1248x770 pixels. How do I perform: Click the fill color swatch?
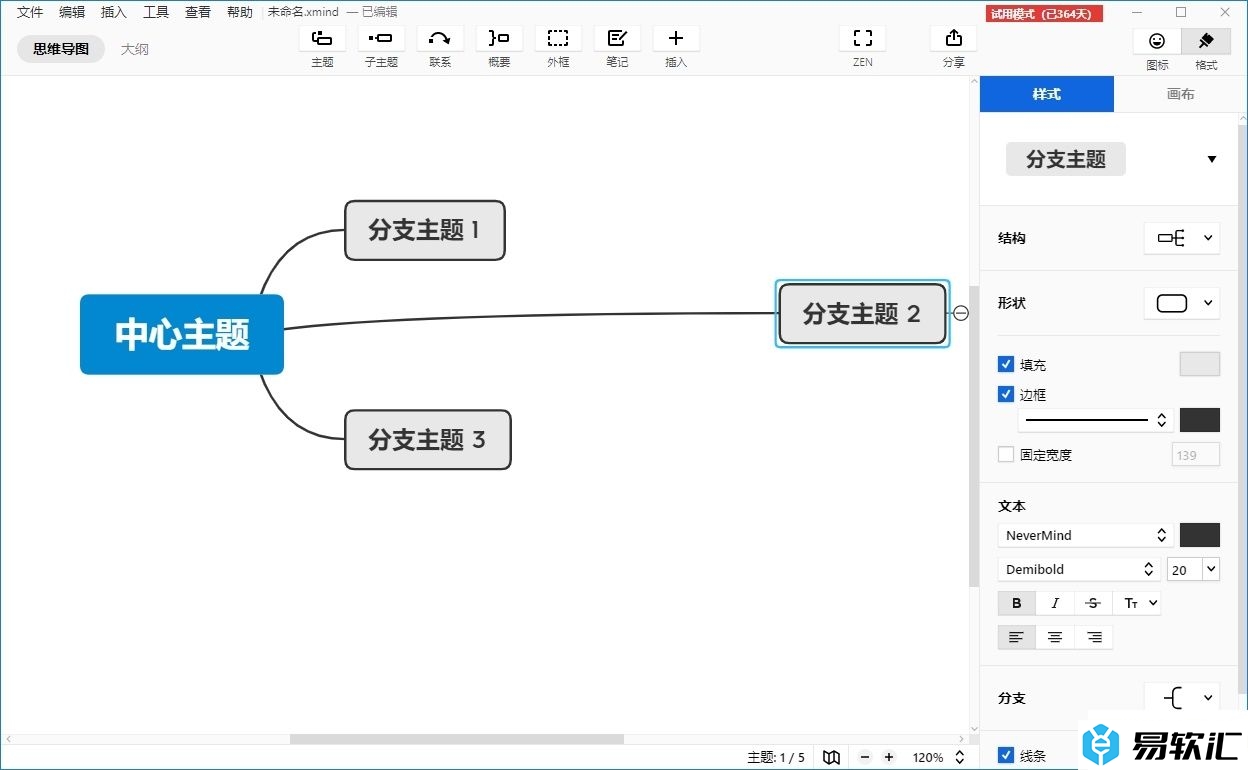(1200, 364)
